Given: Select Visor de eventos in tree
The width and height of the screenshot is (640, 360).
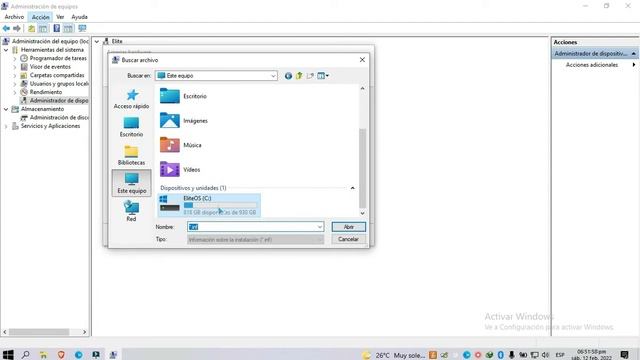Looking at the screenshot, I should point(50,67).
